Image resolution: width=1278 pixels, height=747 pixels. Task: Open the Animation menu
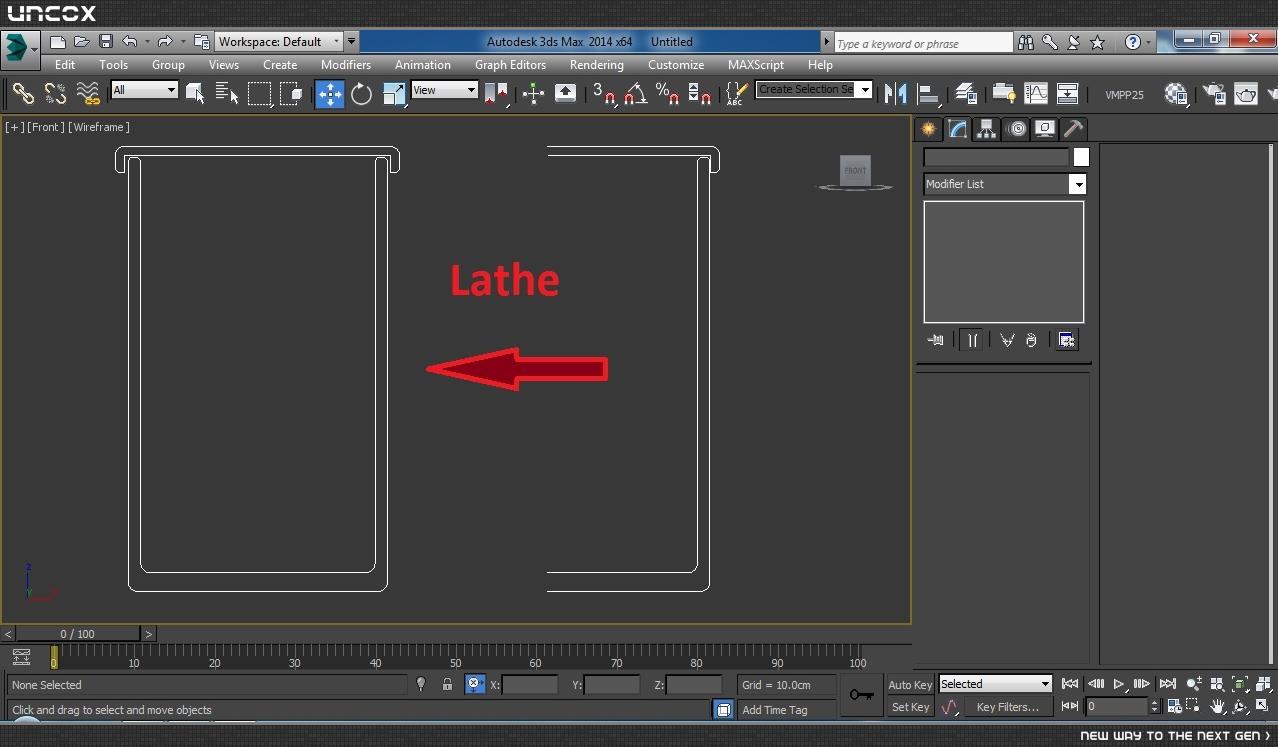(423, 64)
